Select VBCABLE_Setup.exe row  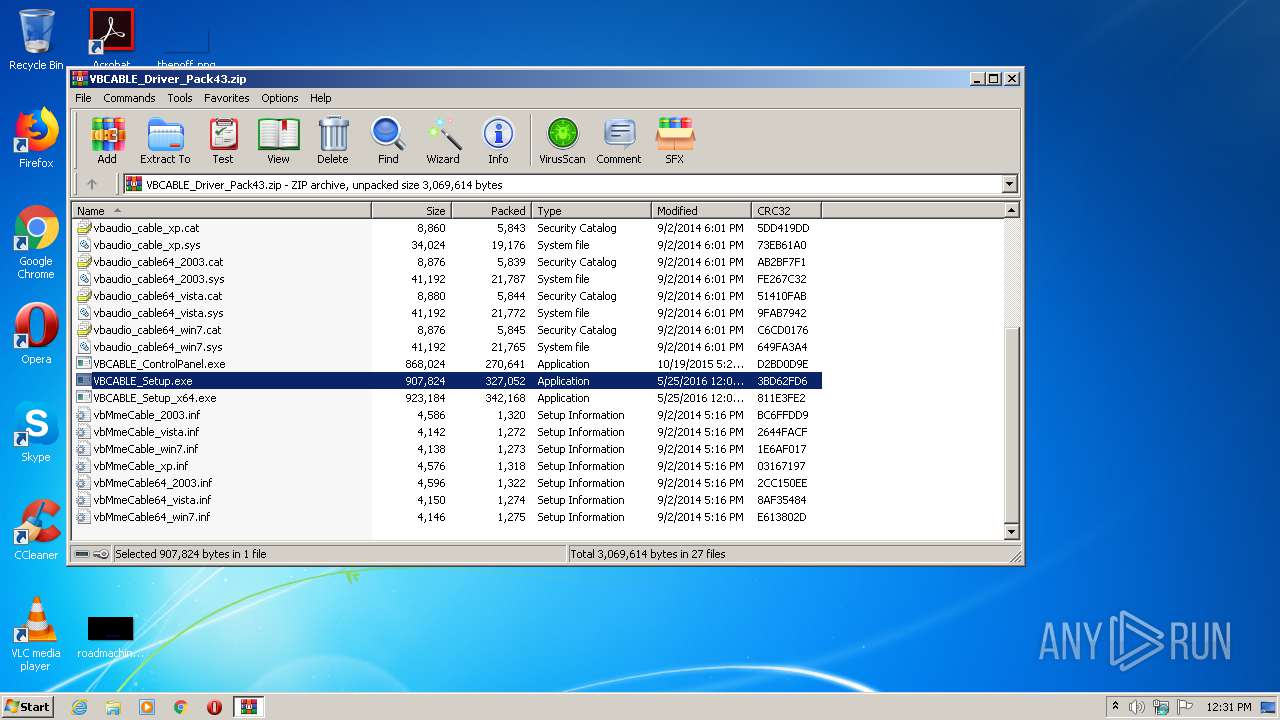447,381
